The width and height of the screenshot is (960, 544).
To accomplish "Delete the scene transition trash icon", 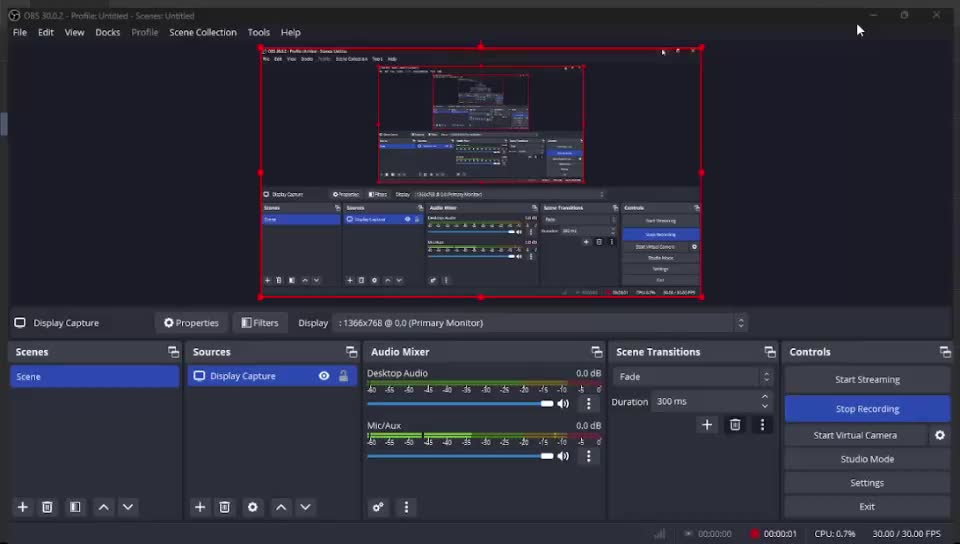I will [x=735, y=424].
